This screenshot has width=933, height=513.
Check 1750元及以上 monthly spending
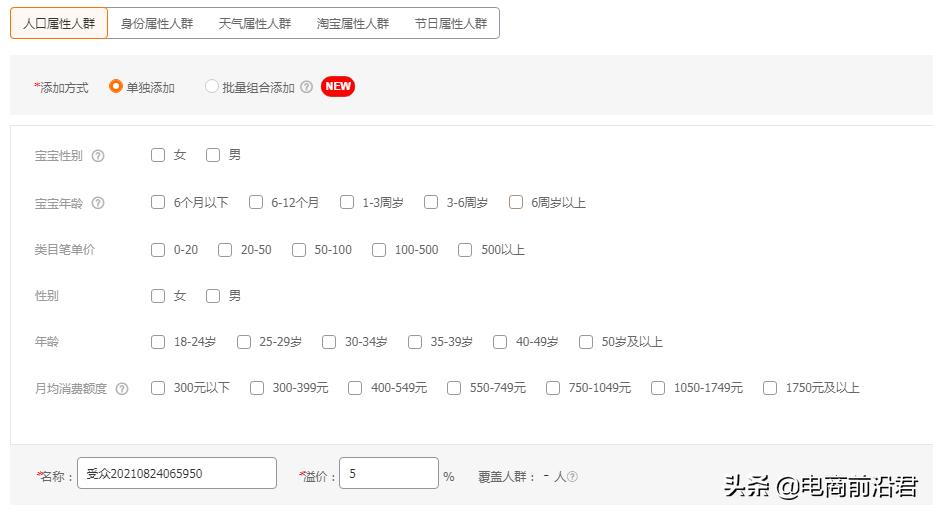tap(770, 388)
